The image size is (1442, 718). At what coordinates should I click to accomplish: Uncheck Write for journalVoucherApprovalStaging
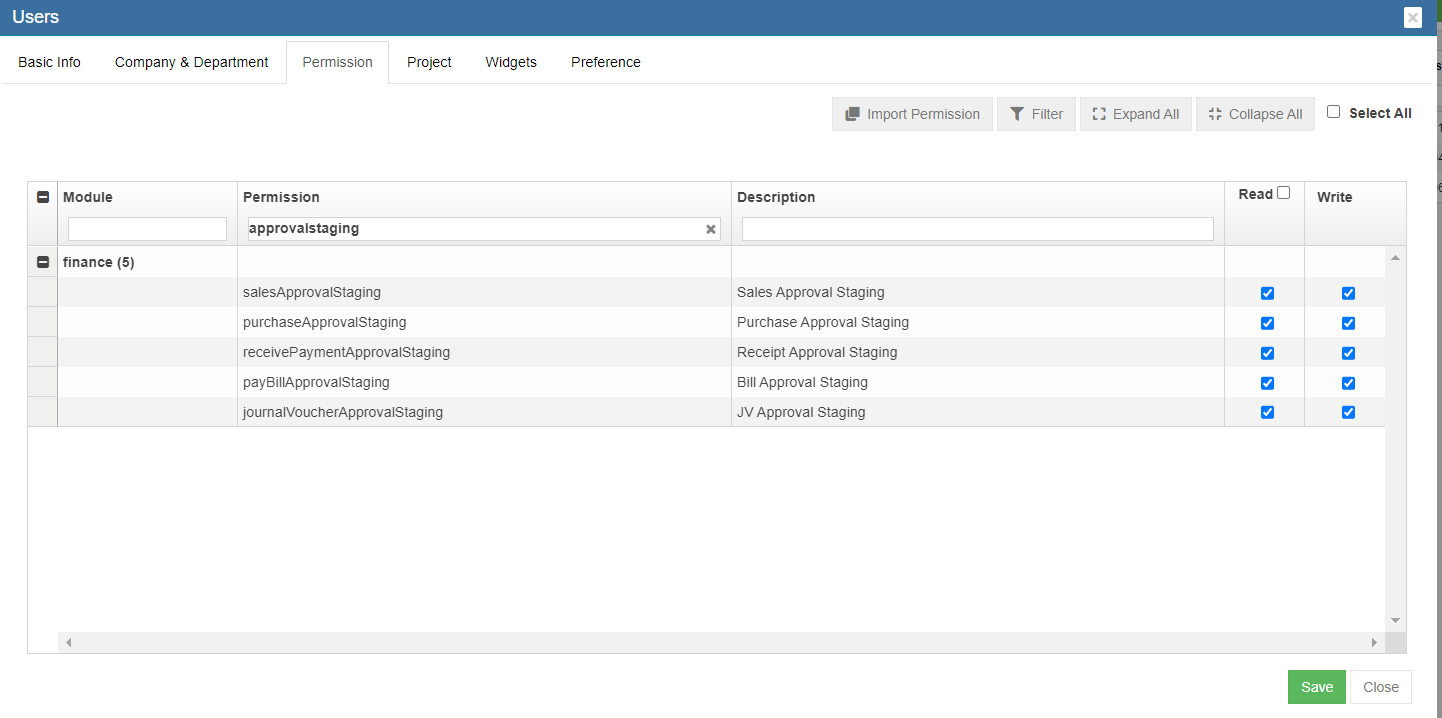tap(1348, 412)
